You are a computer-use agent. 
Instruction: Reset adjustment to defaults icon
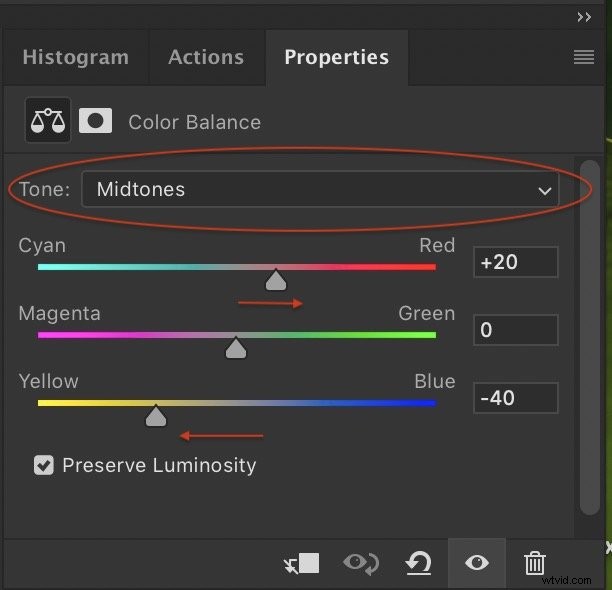pyautogui.click(x=418, y=563)
